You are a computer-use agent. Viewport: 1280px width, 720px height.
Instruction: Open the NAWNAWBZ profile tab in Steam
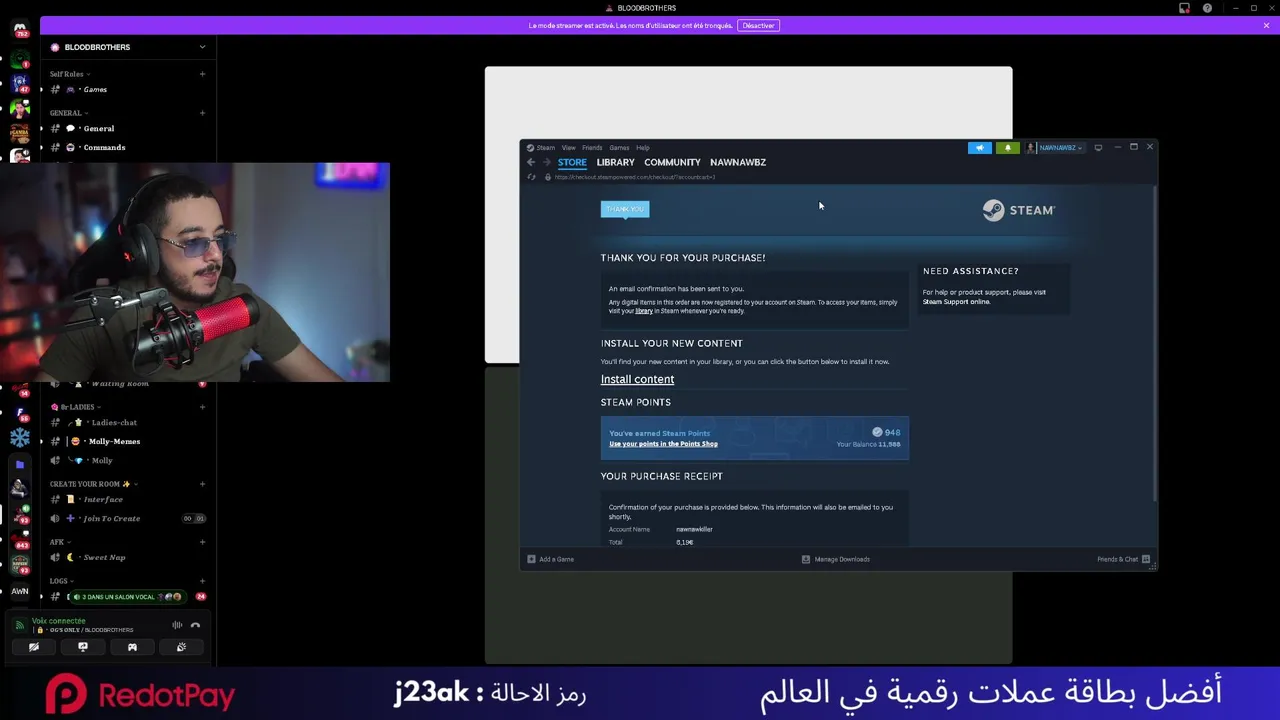(x=738, y=162)
